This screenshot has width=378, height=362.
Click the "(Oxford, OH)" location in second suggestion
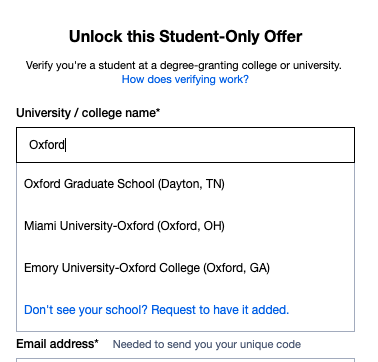pyautogui.click(x=191, y=226)
